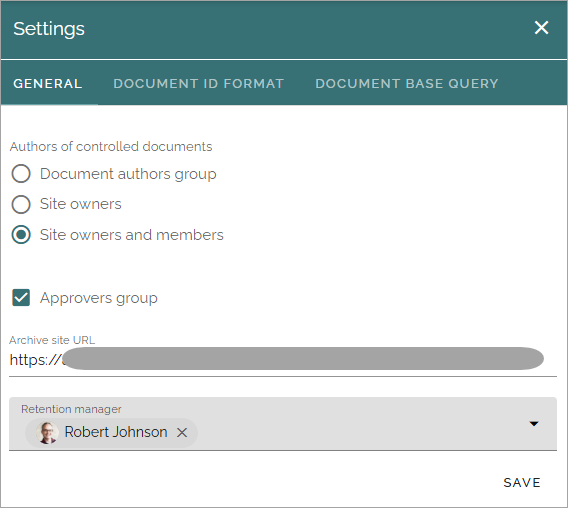Click the Settings dialog title
This screenshot has height=508, width=568.
point(49,29)
